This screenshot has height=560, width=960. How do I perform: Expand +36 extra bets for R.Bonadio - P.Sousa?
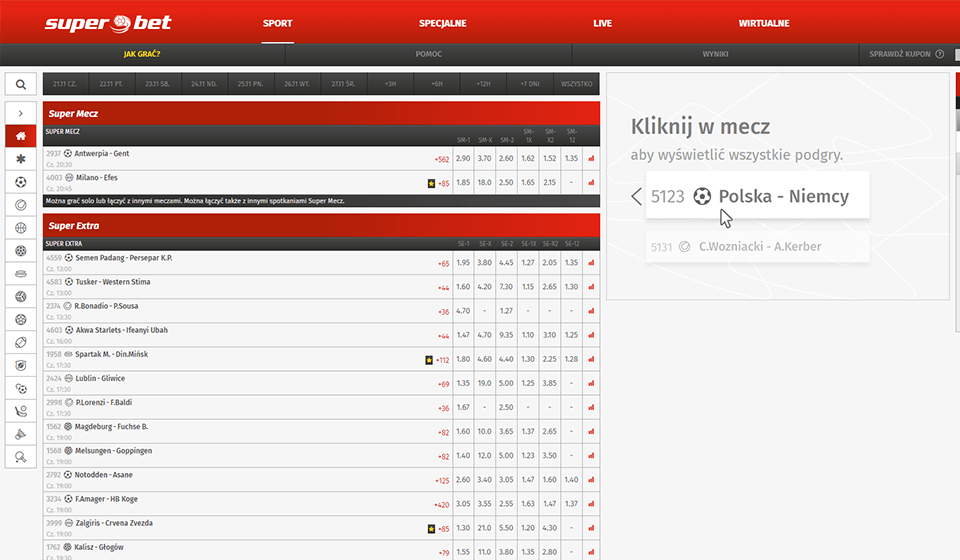(443, 312)
